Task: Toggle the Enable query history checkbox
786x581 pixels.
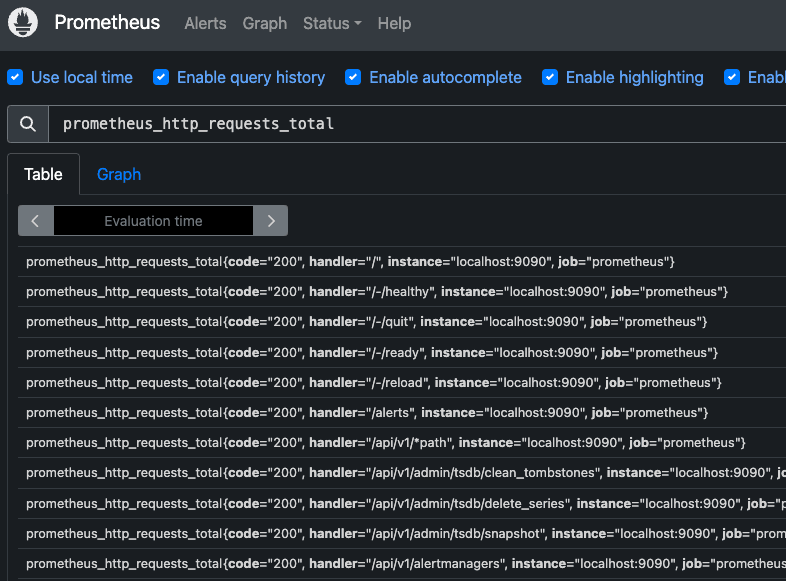Action: [161, 77]
